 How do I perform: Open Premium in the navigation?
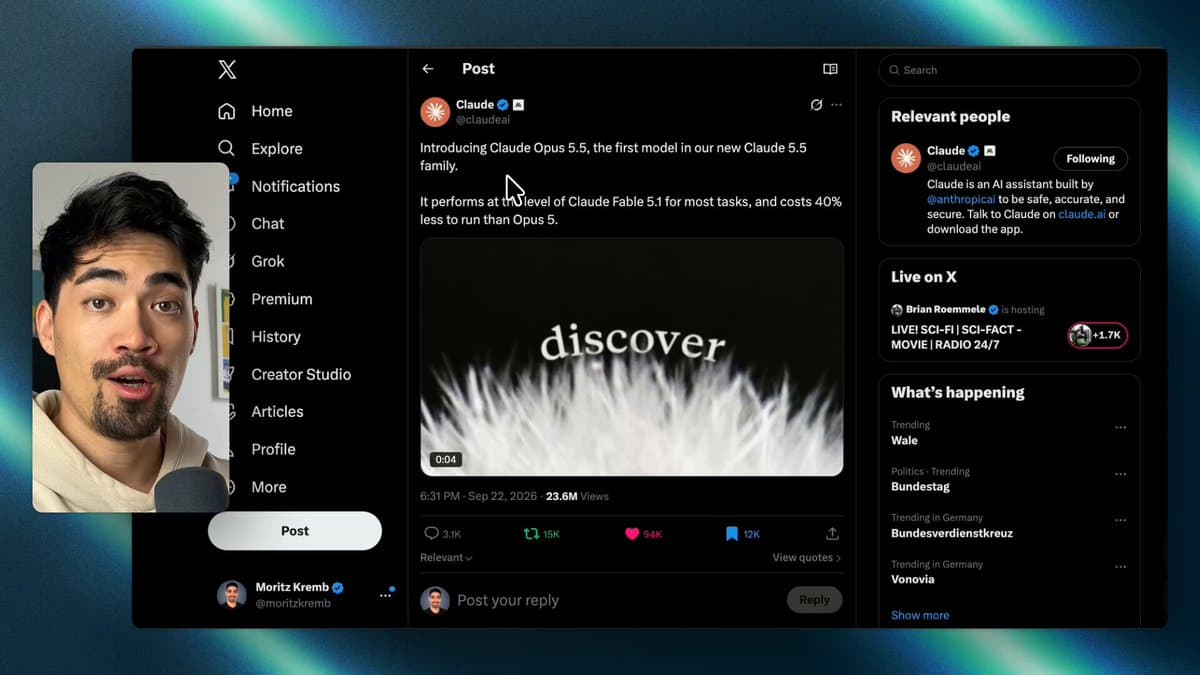(282, 299)
